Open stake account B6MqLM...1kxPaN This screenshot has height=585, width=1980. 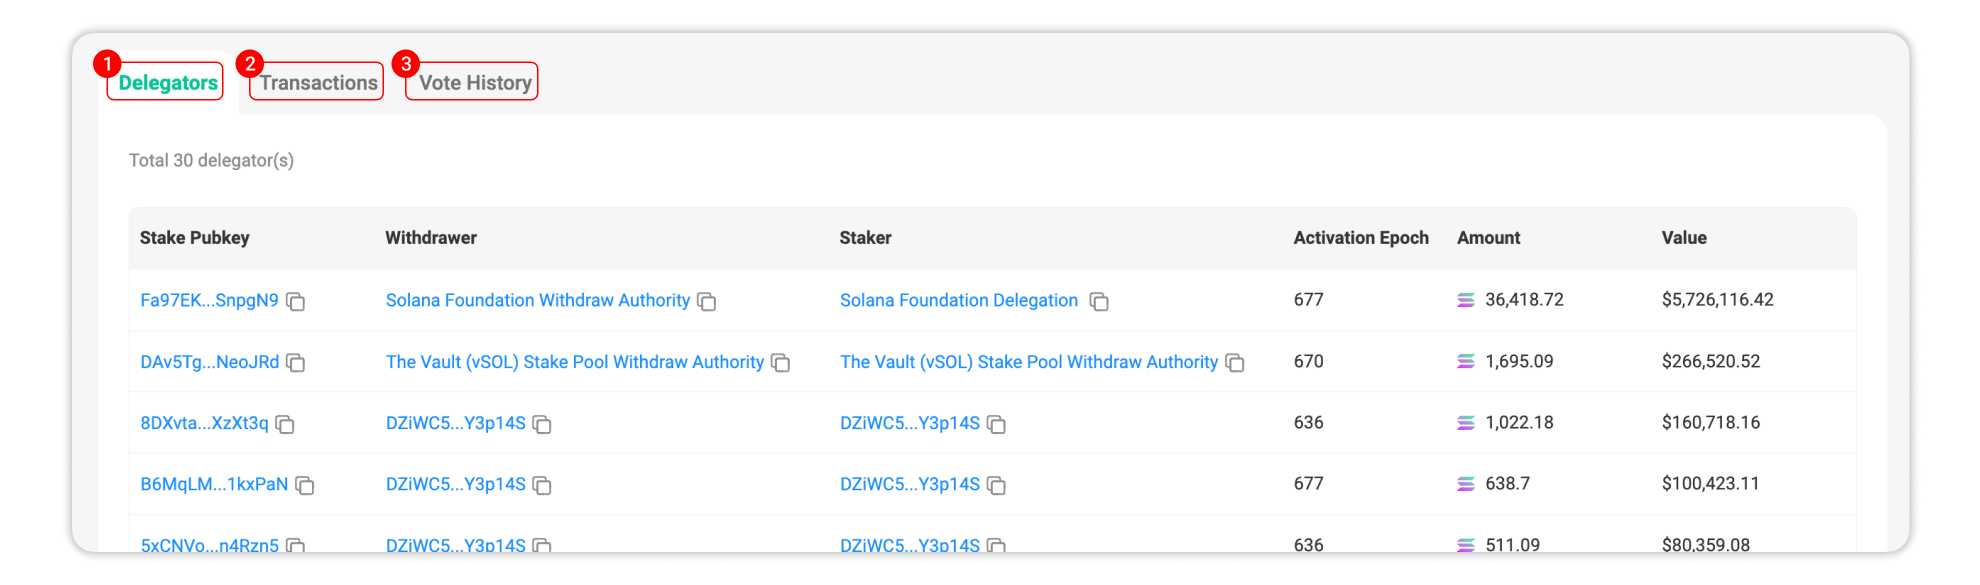(214, 484)
